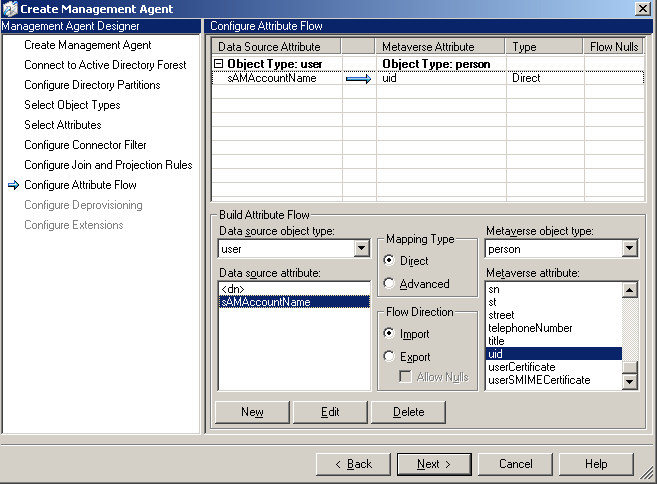Image resolution: width=657 pixels, height=484 pixels.
Task: Click the window resize grip corner
Action: (x=647, y=474)
